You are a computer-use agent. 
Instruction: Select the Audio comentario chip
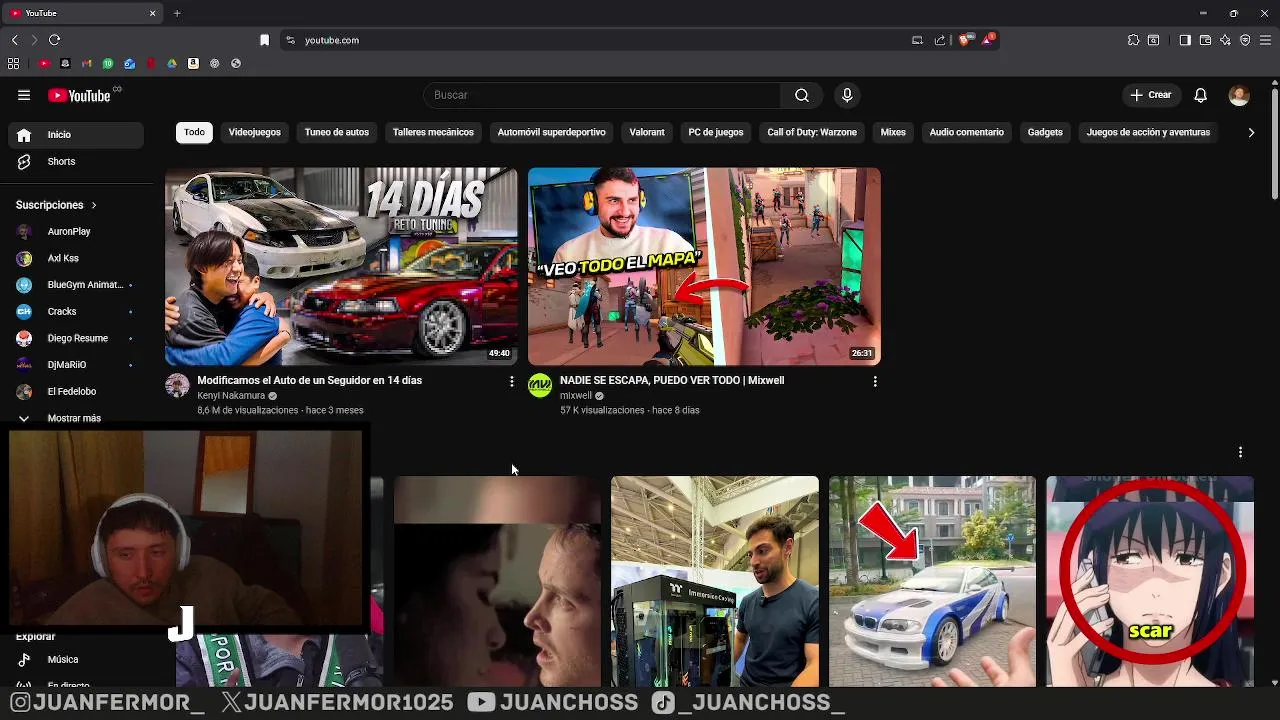tap(966, 132)
